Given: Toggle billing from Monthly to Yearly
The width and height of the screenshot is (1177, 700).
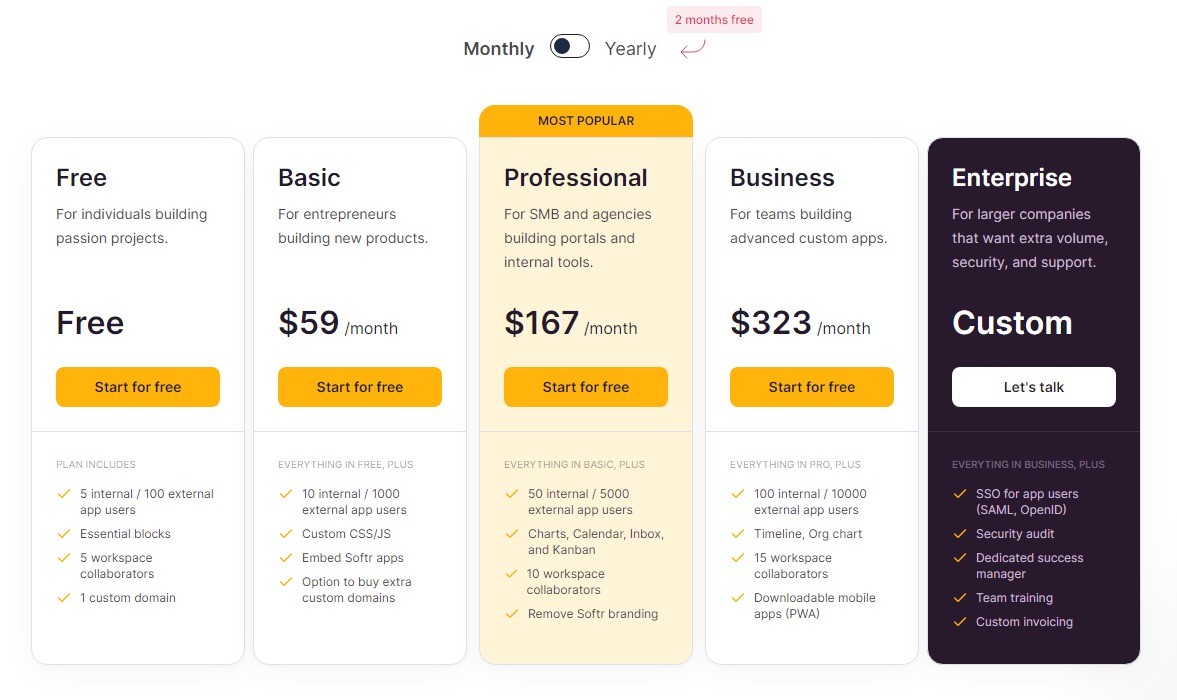Looking at the screenshot, I should (x=569, y=46).
